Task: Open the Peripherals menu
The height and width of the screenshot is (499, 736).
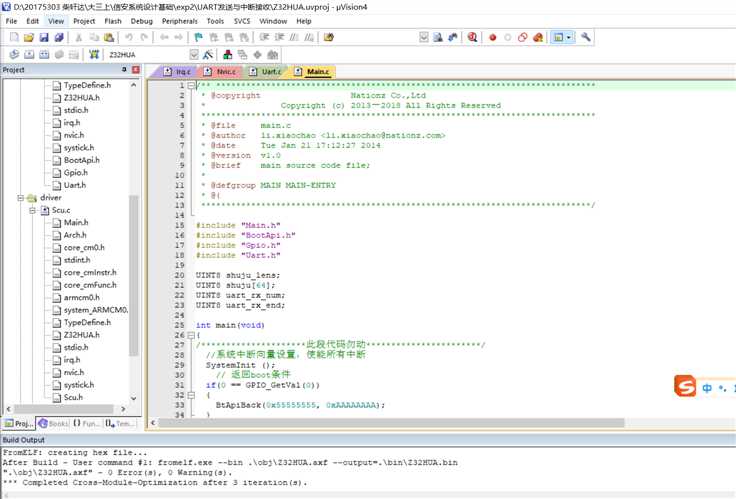Action: (179, 21)
